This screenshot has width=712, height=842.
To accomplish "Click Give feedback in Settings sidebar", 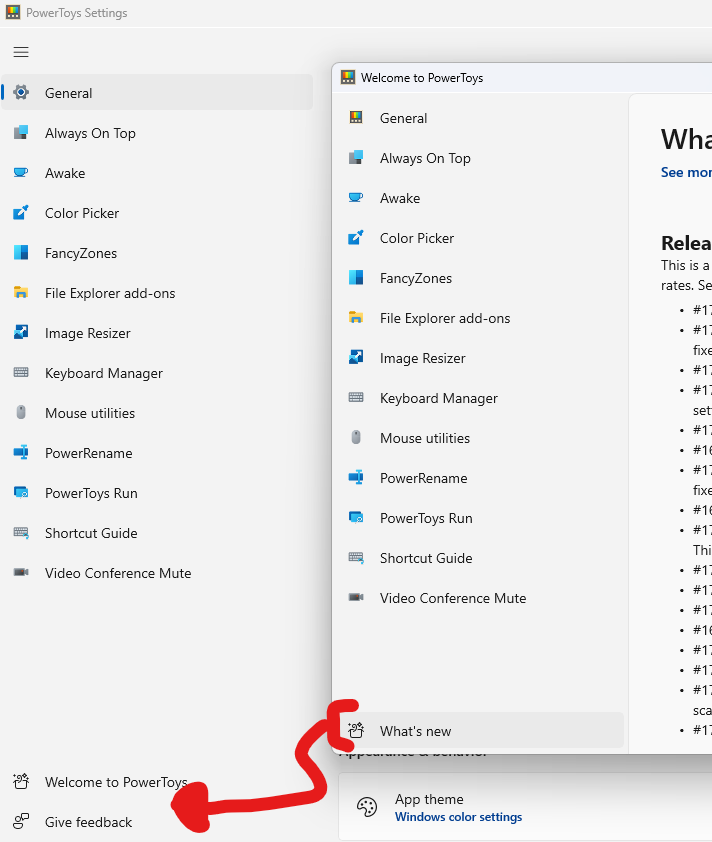I will 89,822.
